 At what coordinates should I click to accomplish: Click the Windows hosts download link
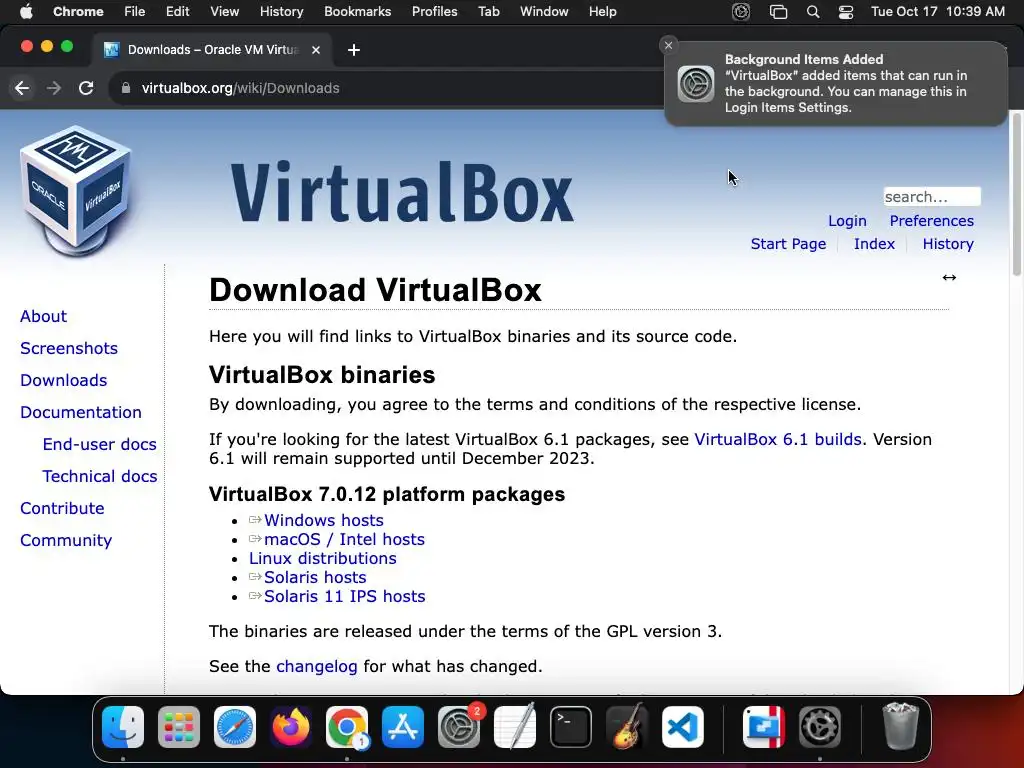click(x=323, y=520)
